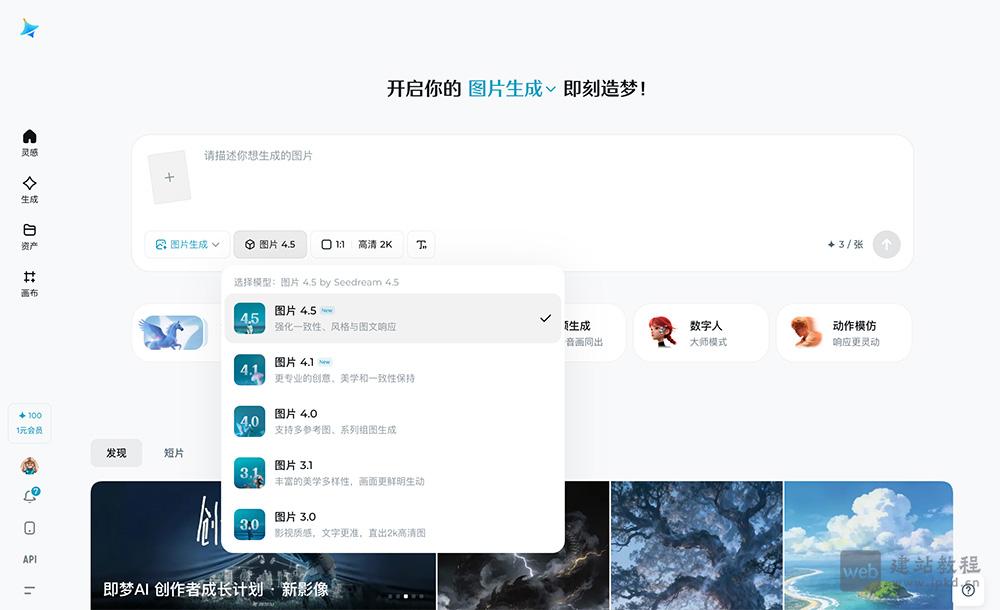Screen dimensions: 1000x610
Task: Open the 图片生成 mode dropdown in toolbar
Action: [187, 244]
